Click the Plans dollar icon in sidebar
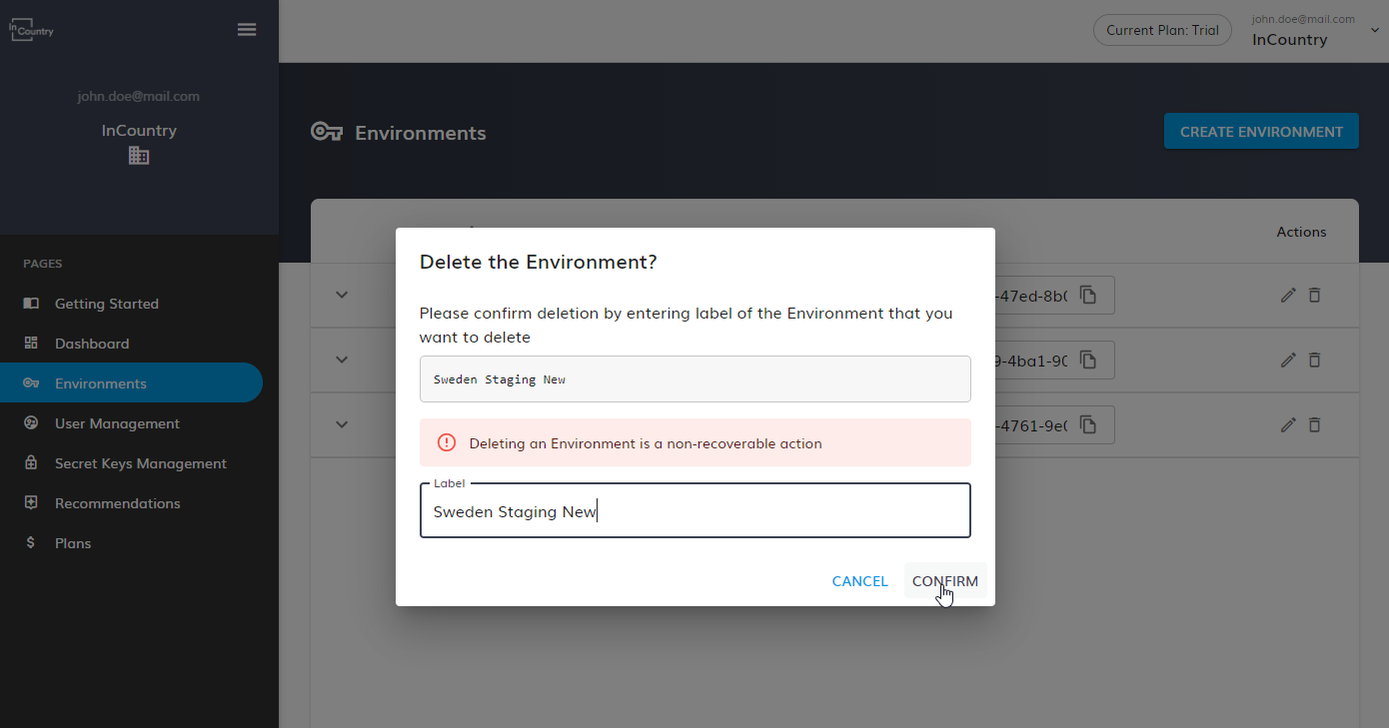This screenshot has height=728, width=1389. [x=29, y=543]
